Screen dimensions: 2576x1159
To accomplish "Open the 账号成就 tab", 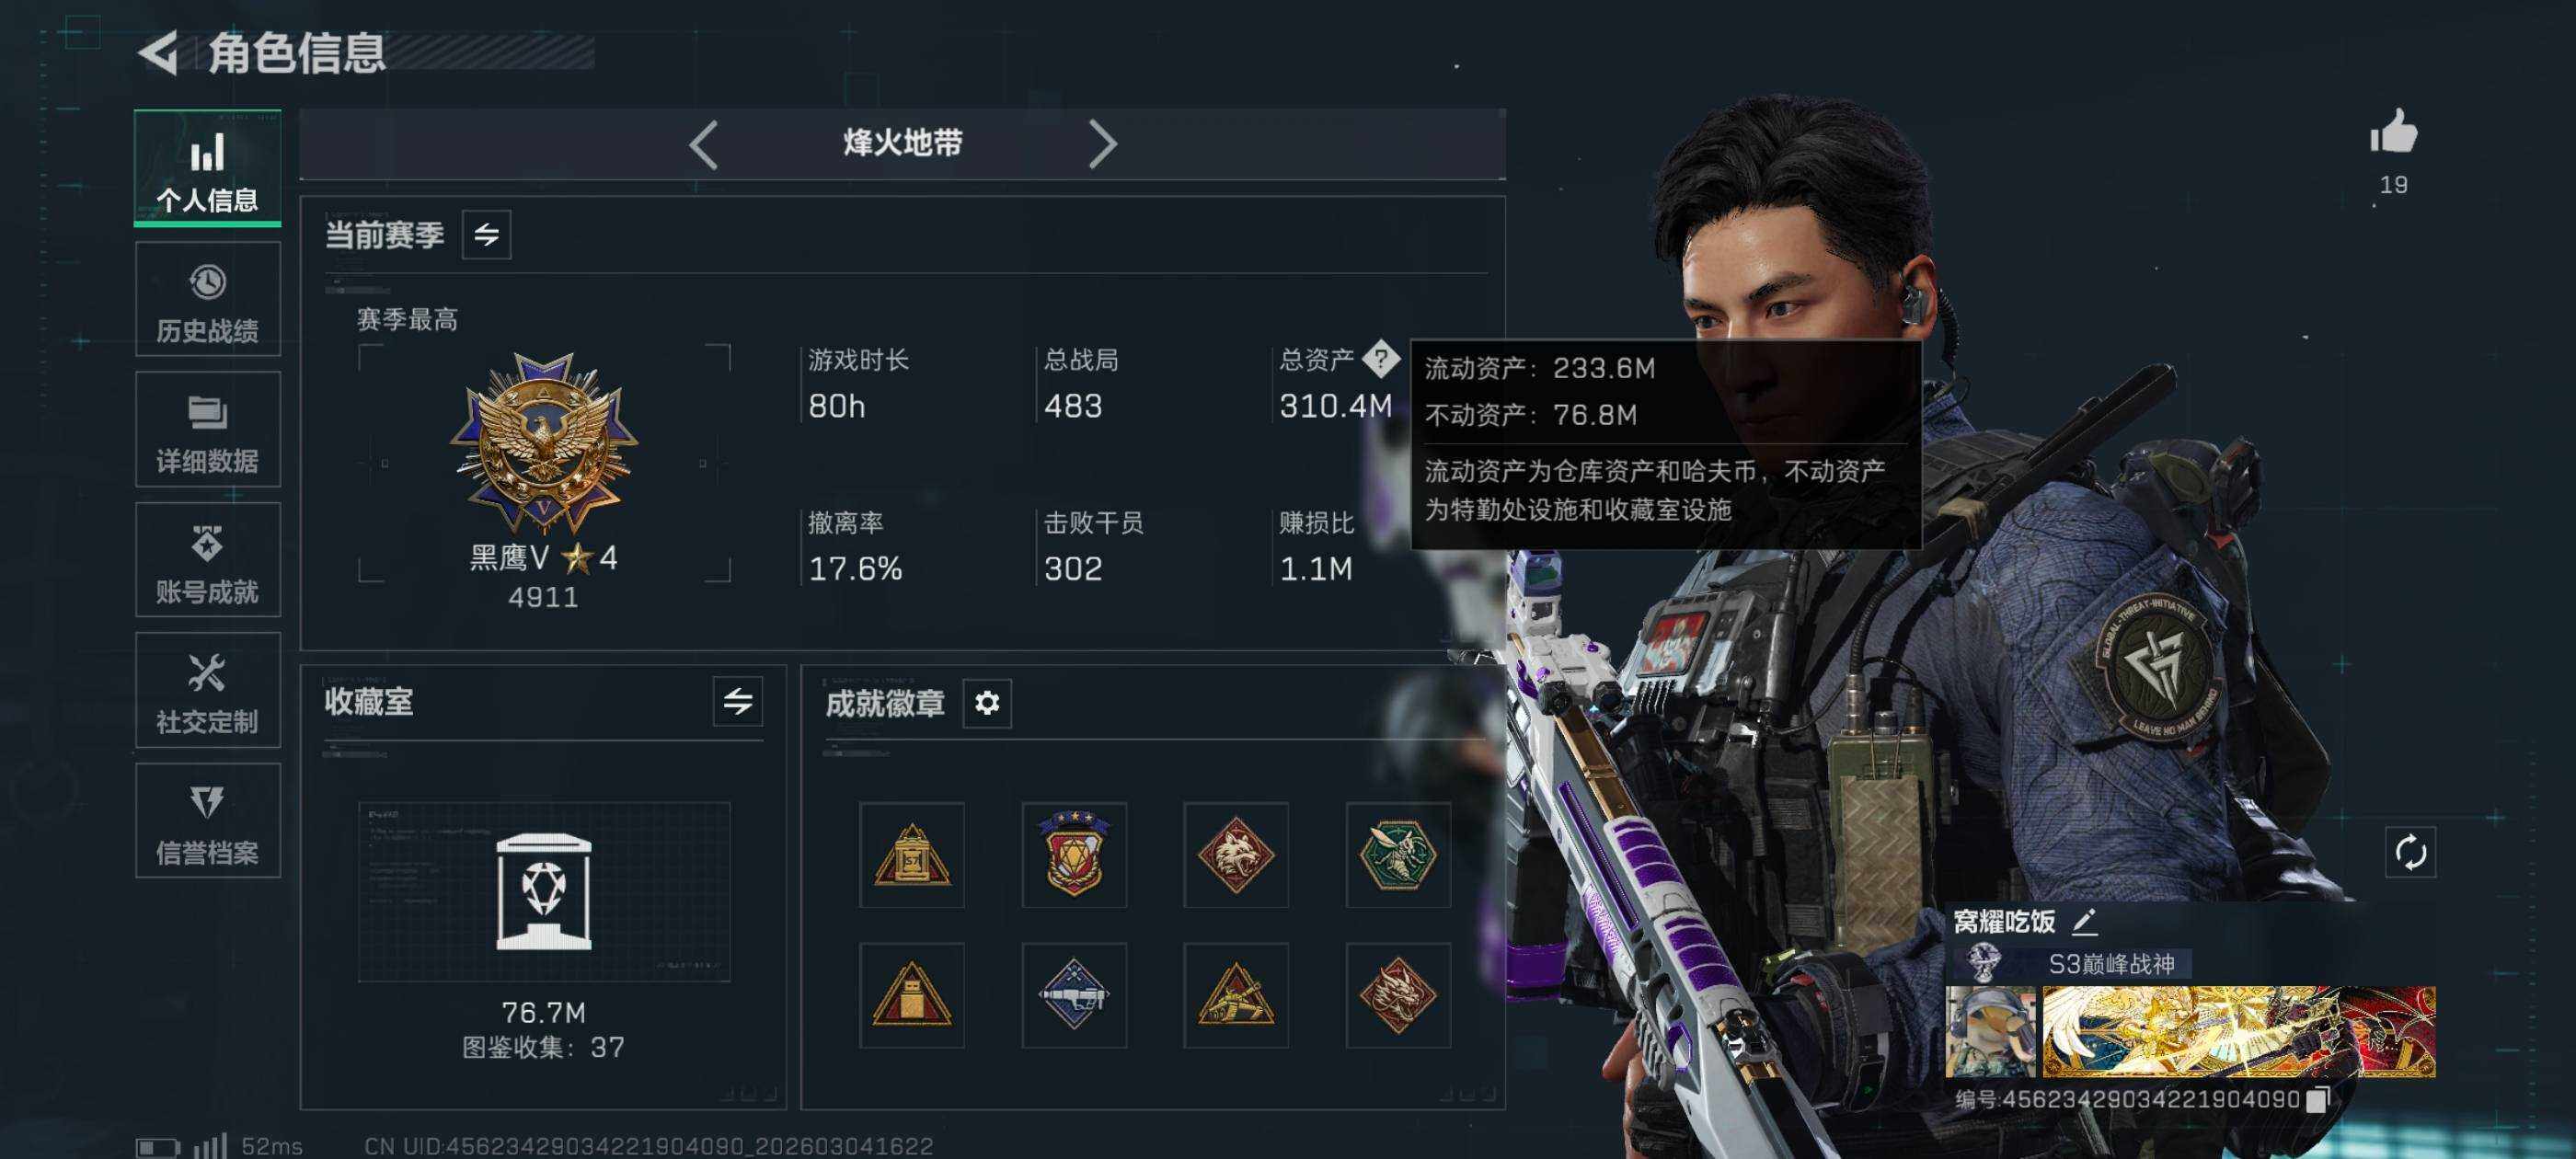I will [x=208, y=560].
